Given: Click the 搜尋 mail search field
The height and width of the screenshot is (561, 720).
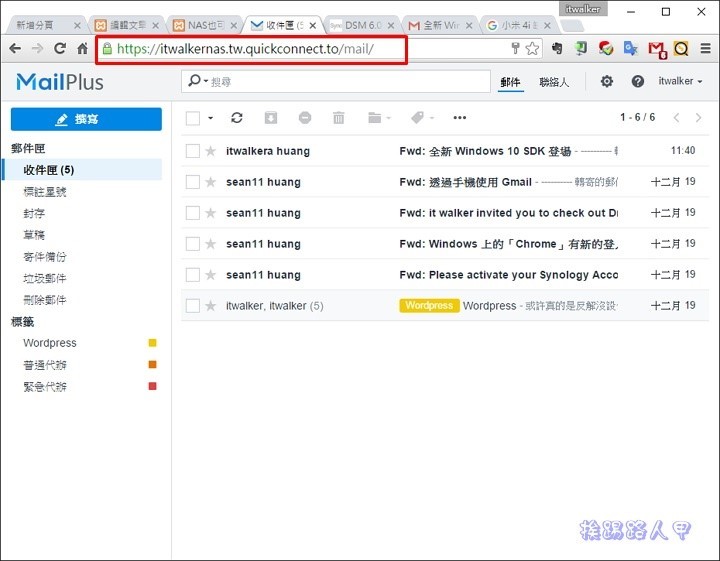Looking at the screenshot, I should pyautogui.click(x=340, y=82).
